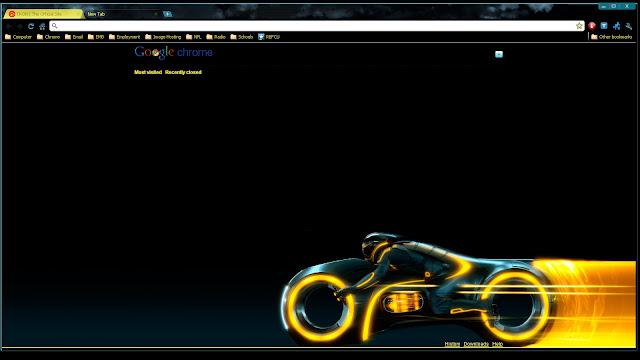Open the Other bookmarks folder

click(611, 37)
